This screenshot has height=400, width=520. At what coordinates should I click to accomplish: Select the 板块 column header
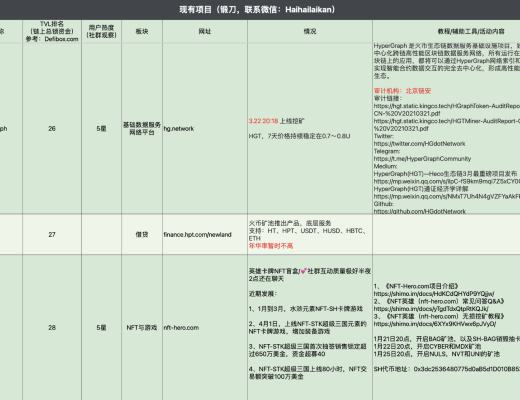click(142, 31)
